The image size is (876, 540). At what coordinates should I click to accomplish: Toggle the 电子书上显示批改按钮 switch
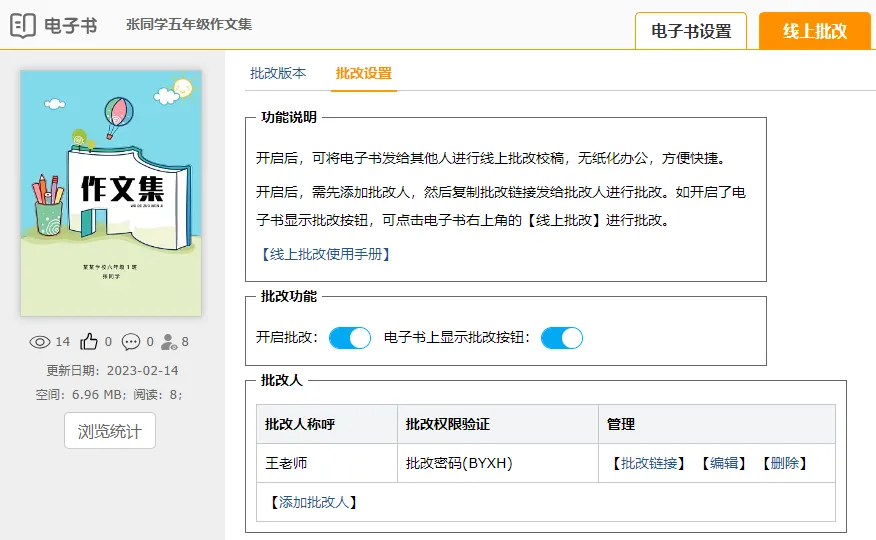561,338
